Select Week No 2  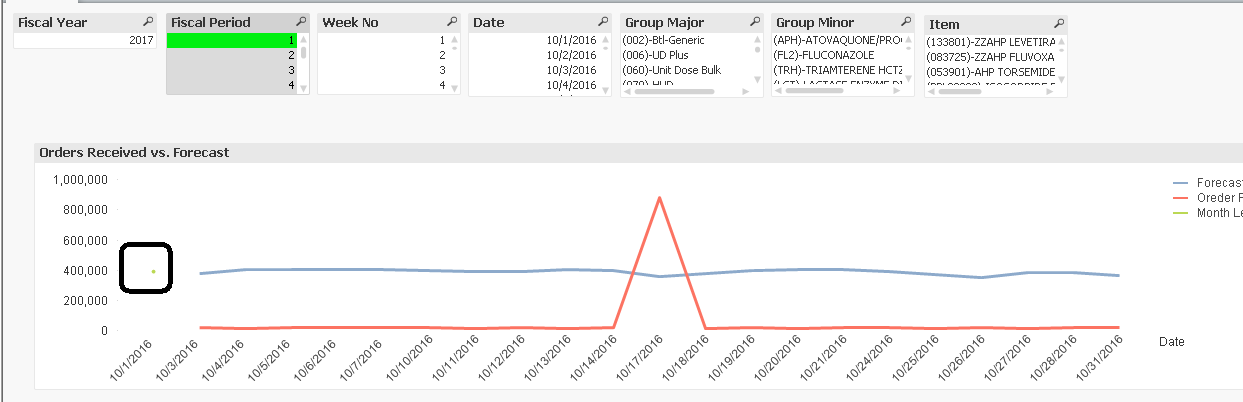(x=383, y=55)
